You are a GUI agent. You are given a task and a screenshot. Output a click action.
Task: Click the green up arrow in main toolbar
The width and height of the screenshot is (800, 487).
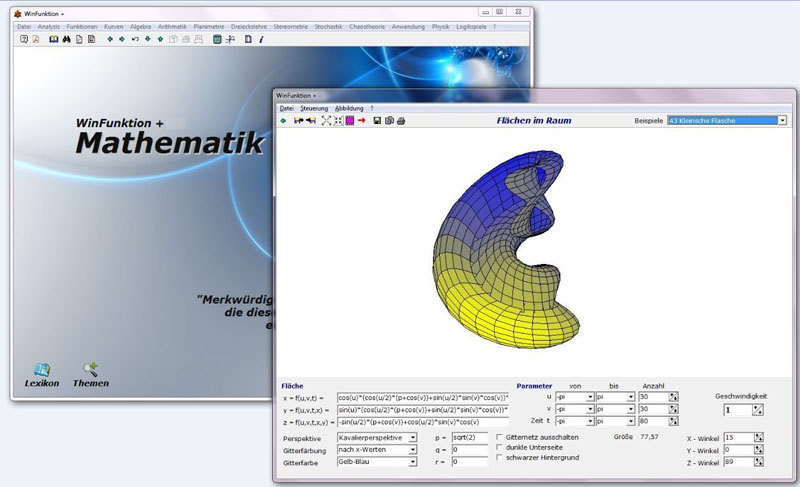click(x=160, y=39)
